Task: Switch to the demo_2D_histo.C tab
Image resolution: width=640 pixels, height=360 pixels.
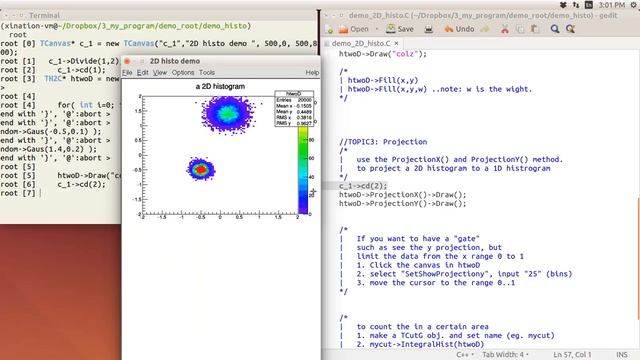Action: tap(360, 43)
